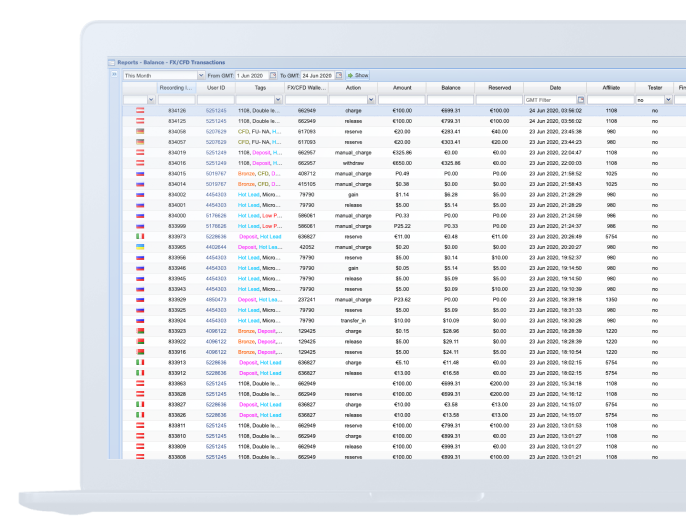Viewport: 686px width, 523px height.
Task: Click the Russian flag in row 834002
Action: click(x=140, y=194)
